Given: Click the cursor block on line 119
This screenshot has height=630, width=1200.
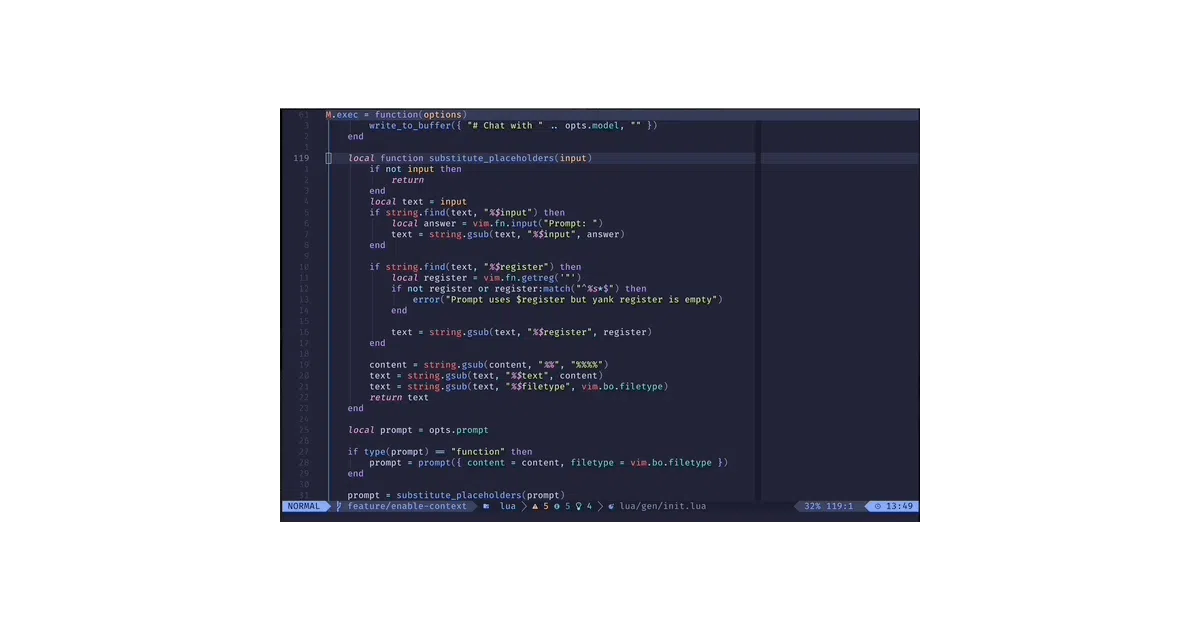Looking at the screenshot, I should (x=329, y=158).
